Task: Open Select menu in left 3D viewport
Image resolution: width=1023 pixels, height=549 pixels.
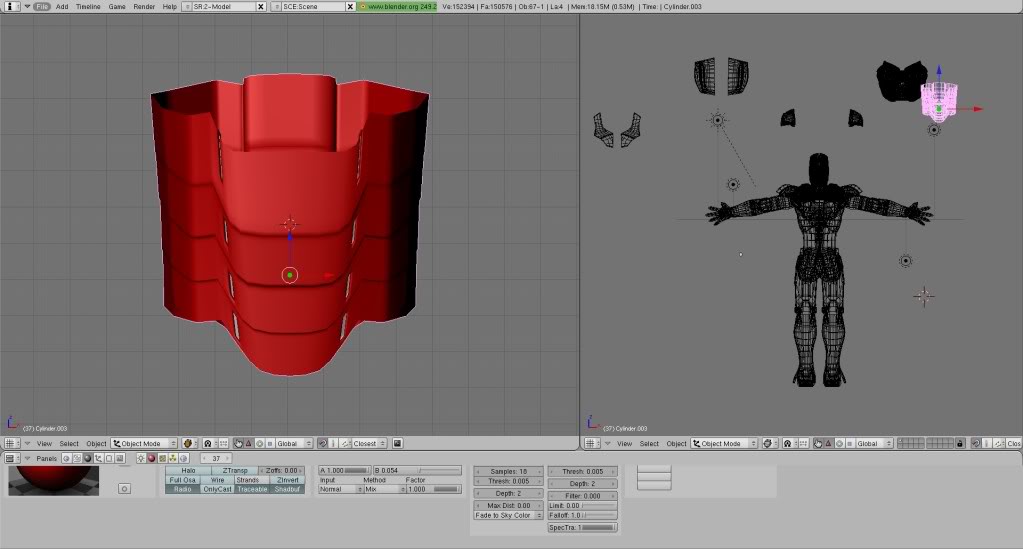Action: click(69, 443)
